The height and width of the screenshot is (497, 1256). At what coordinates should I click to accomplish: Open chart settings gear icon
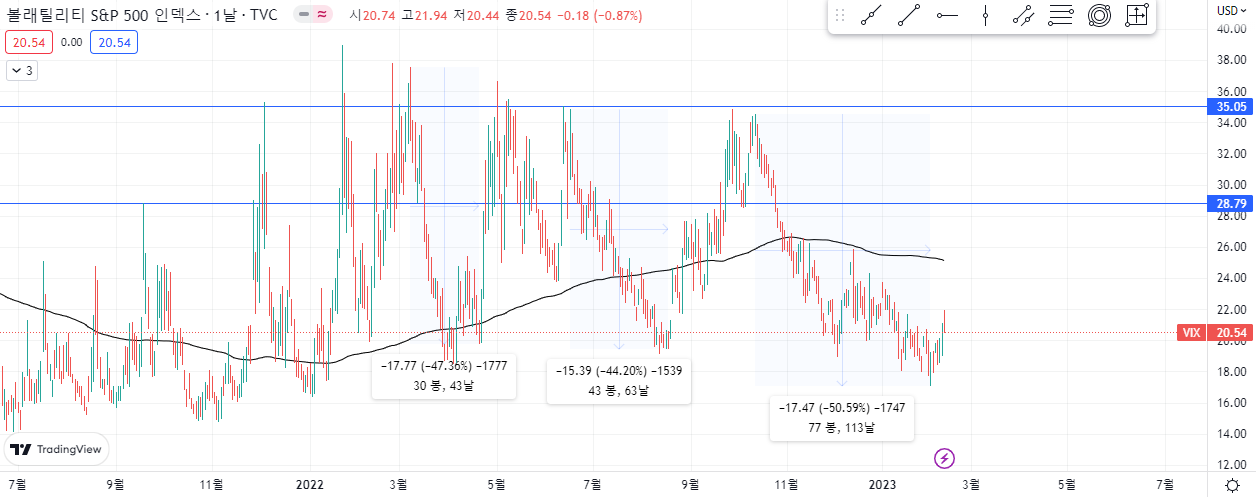tap(1231, 486)
